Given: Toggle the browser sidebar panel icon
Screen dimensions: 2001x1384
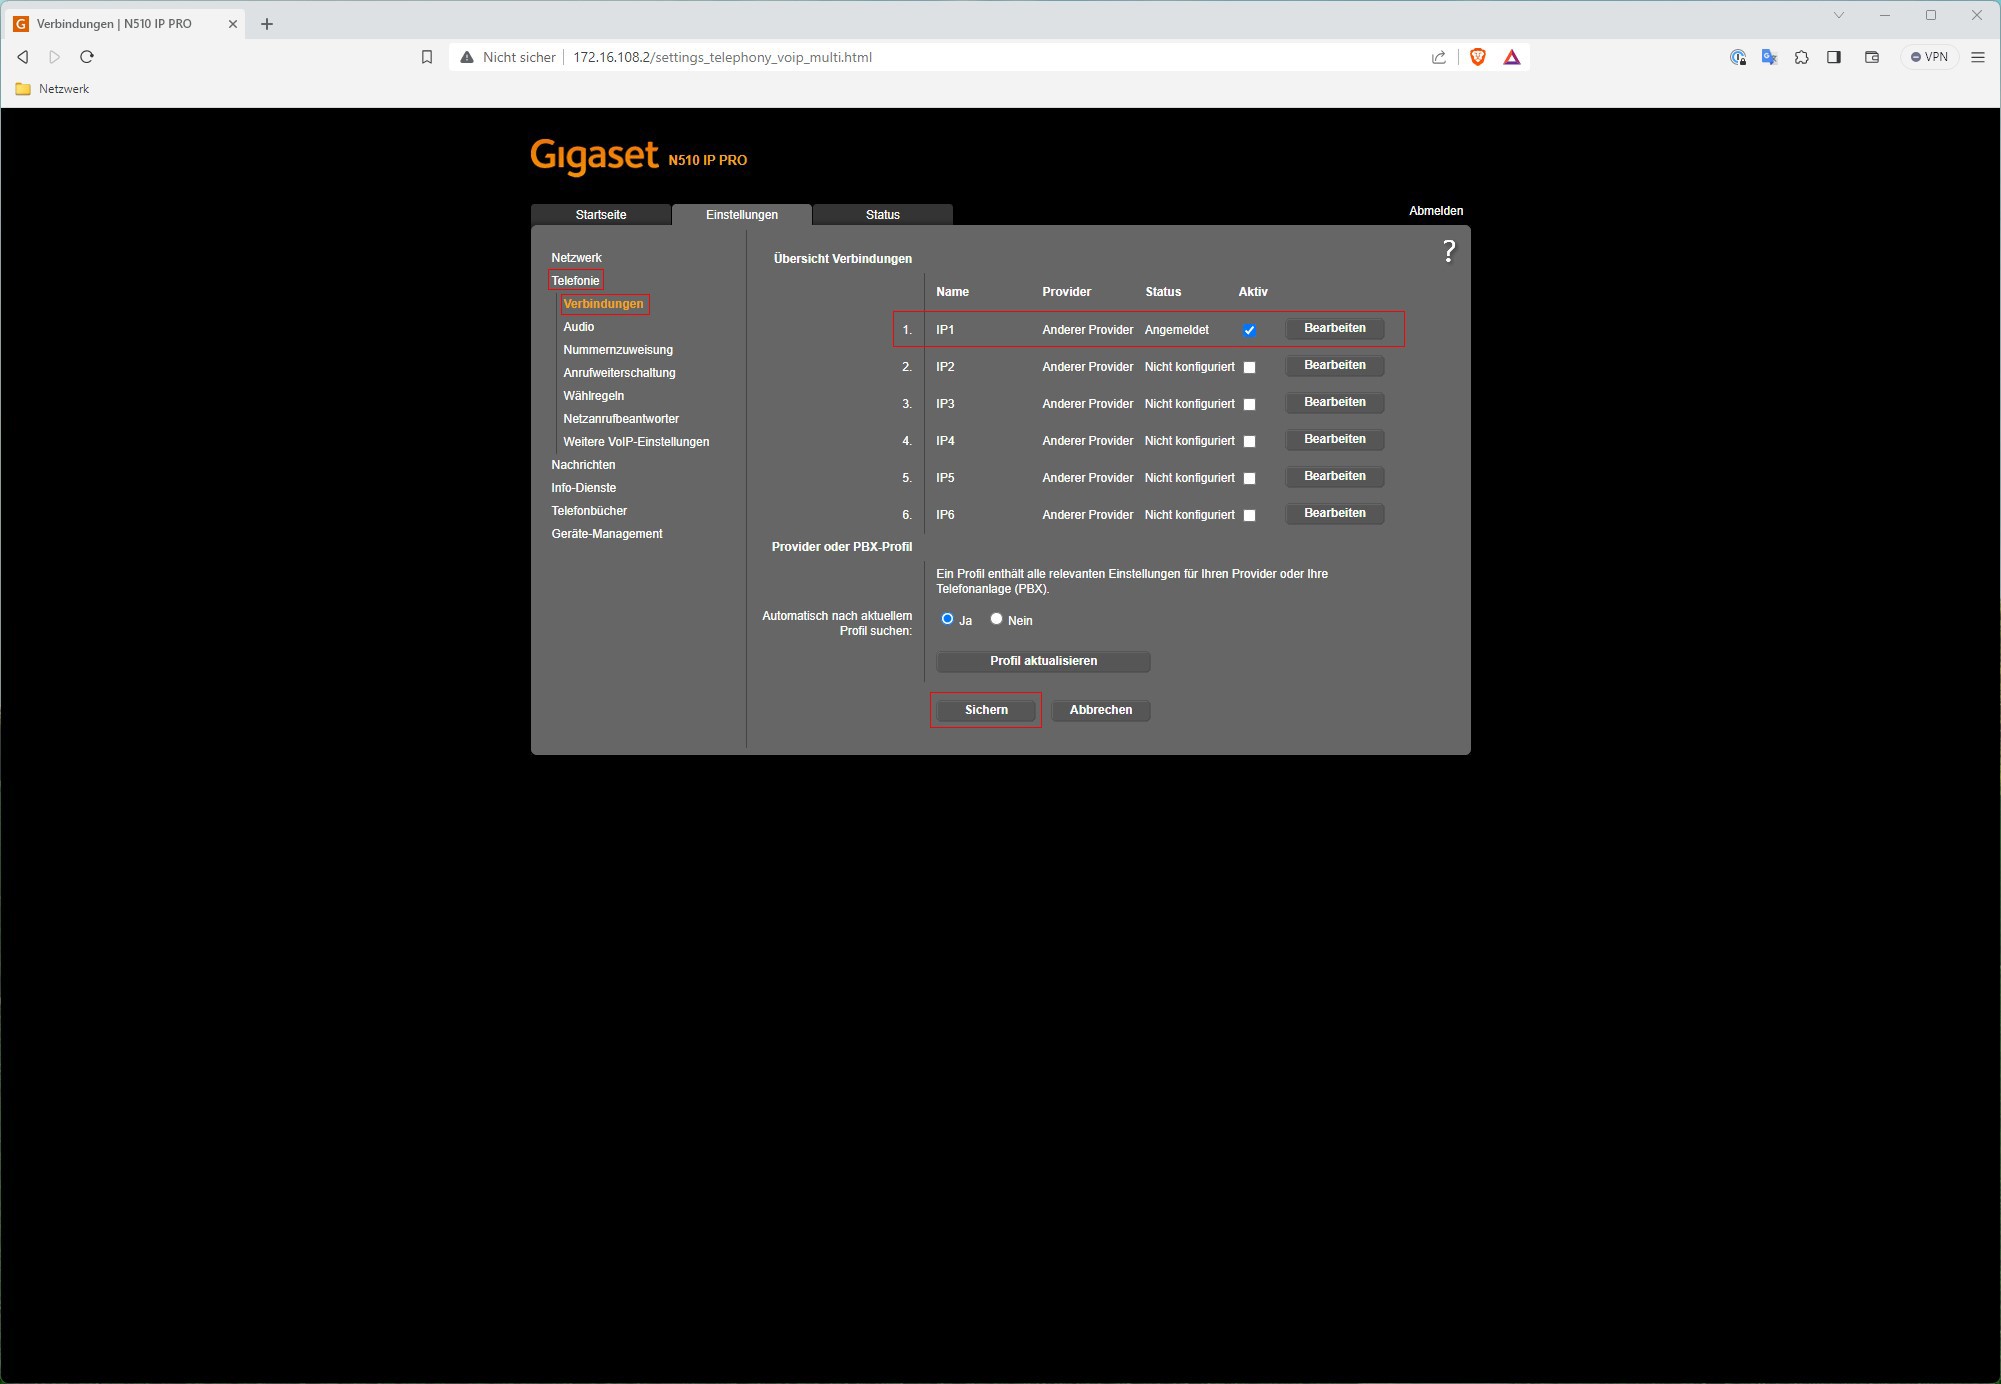Looking at the screenshot, I should (x=1834, y=57).
